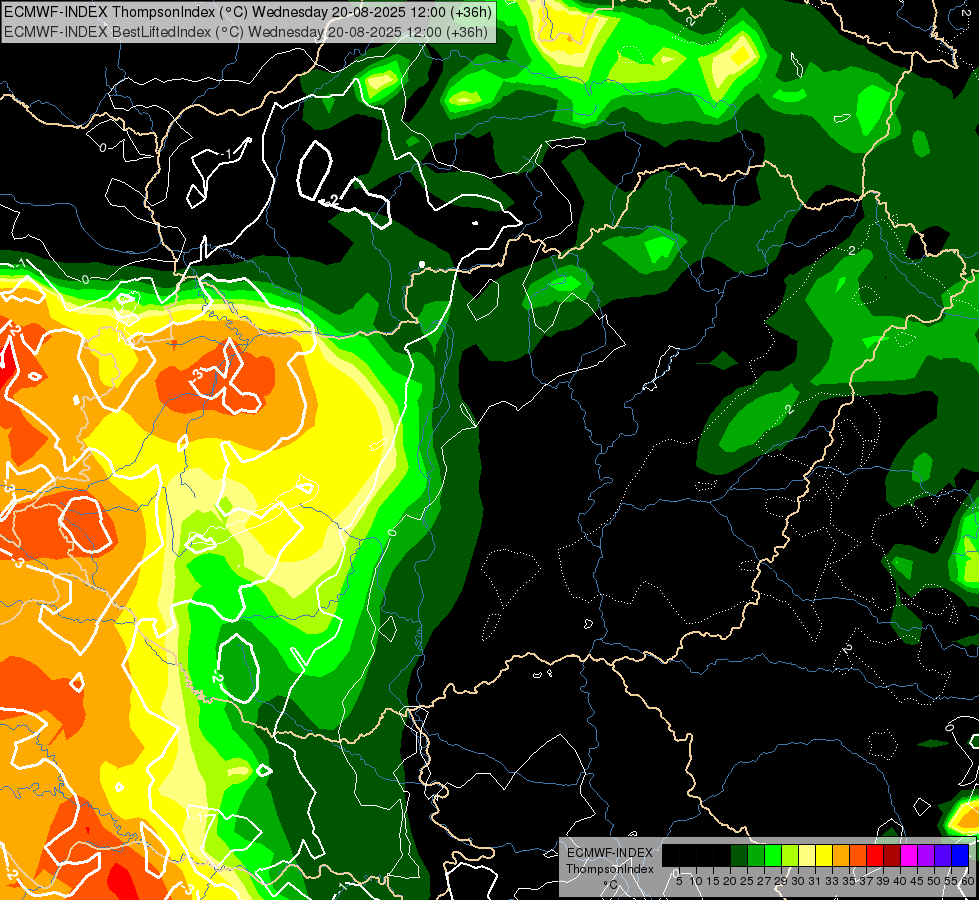Pick the yellow 31–33 legend swatch
979x900 pixels.
[824, 855]
